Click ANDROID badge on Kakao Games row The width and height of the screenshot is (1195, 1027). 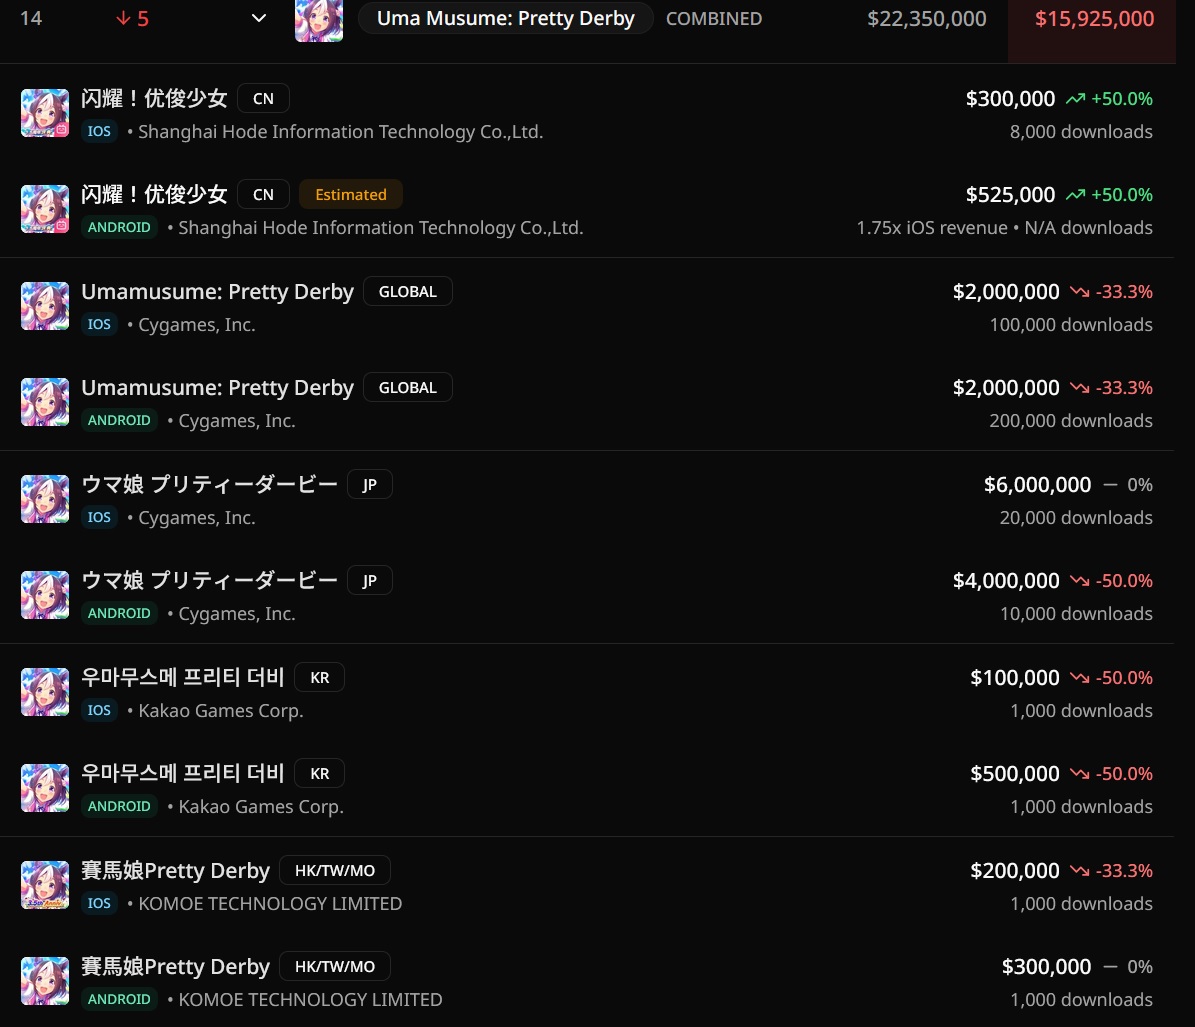click(119, 805)
